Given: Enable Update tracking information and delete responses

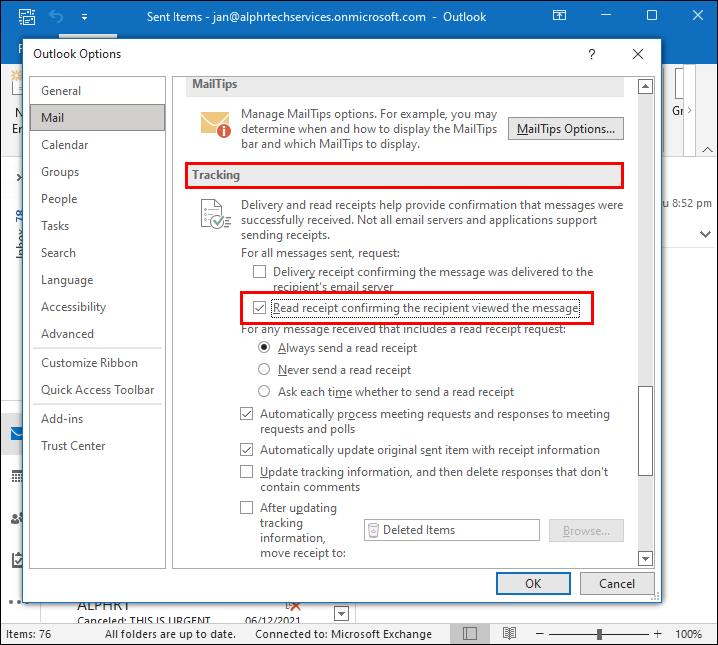Looking at the screenshot, I should [246, 472].
